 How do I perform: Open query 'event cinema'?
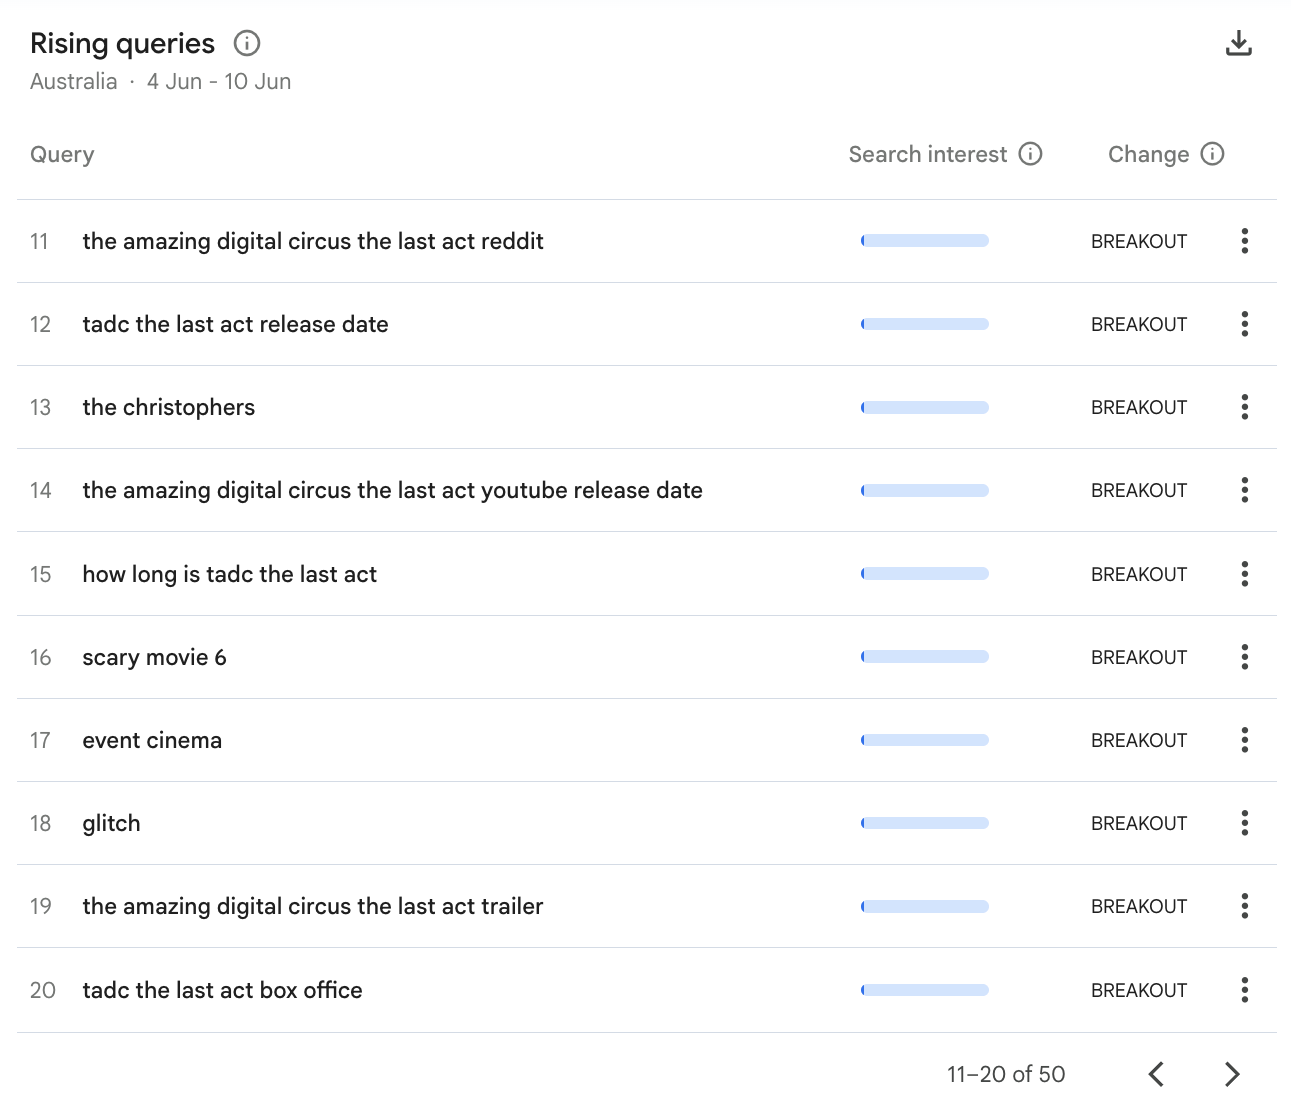pos(152,740)
